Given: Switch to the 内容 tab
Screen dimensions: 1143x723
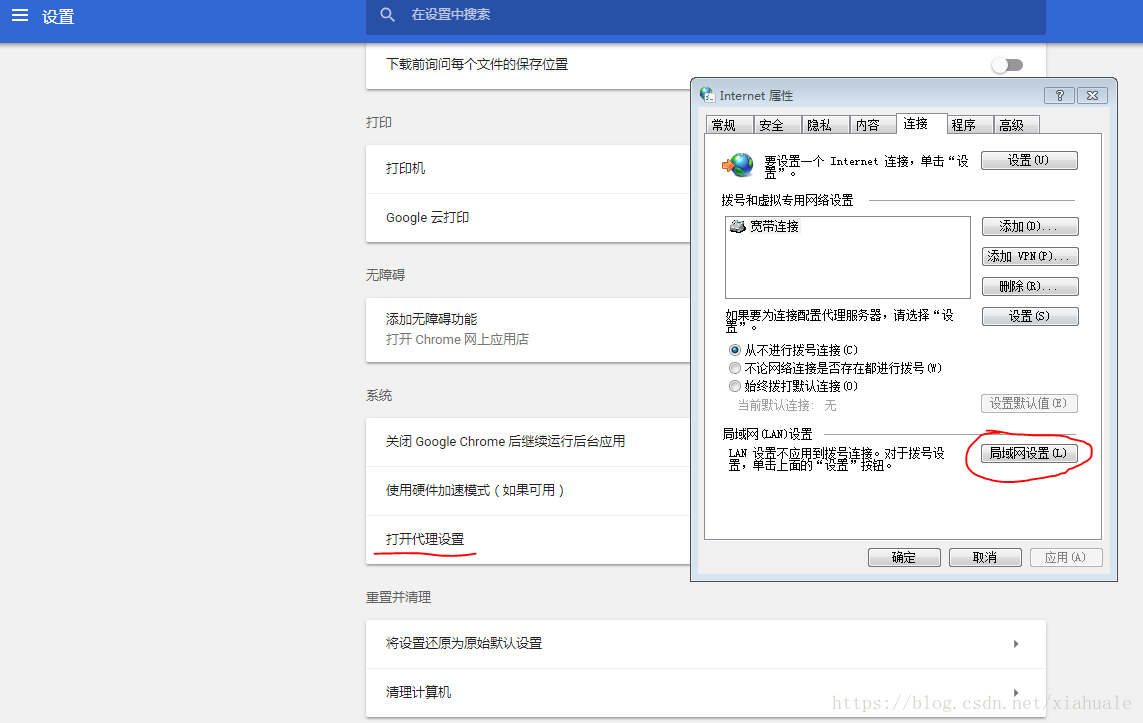Looking at the screenshot, I should click(873, 125).
